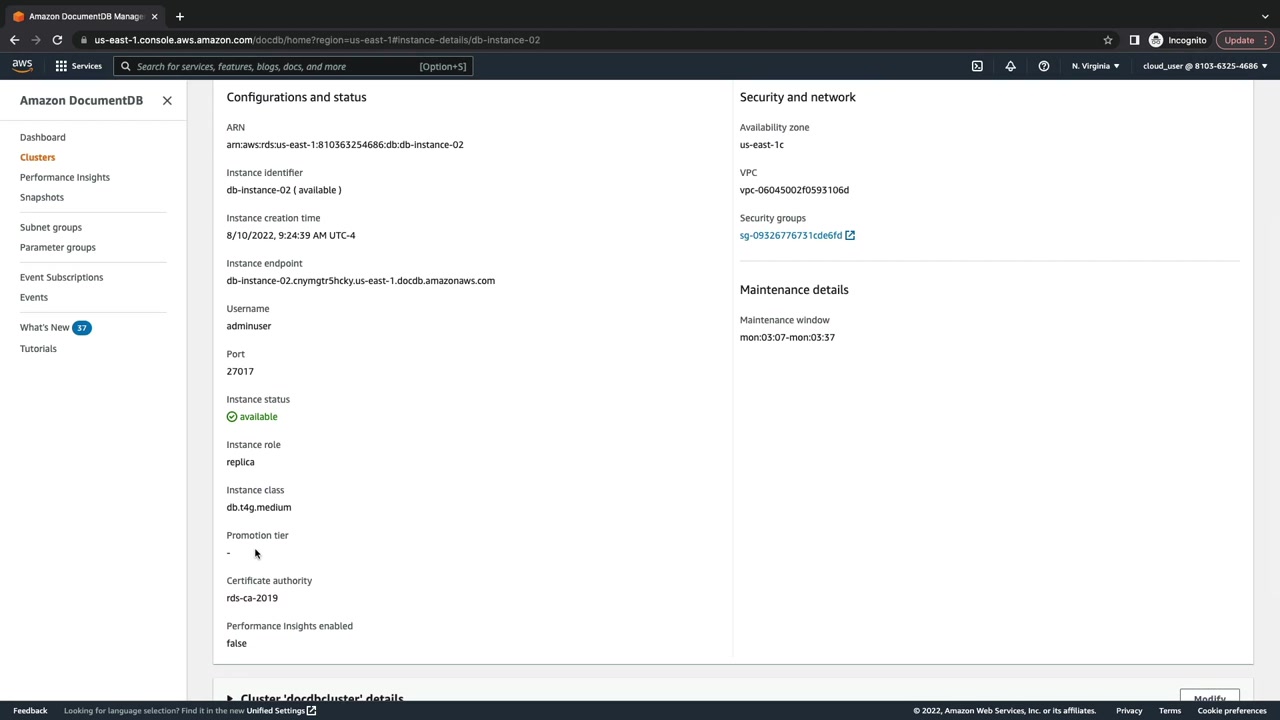The image size is (1280, 720).
Task: Open the Privacy footer link
Action: (1129, 711)
